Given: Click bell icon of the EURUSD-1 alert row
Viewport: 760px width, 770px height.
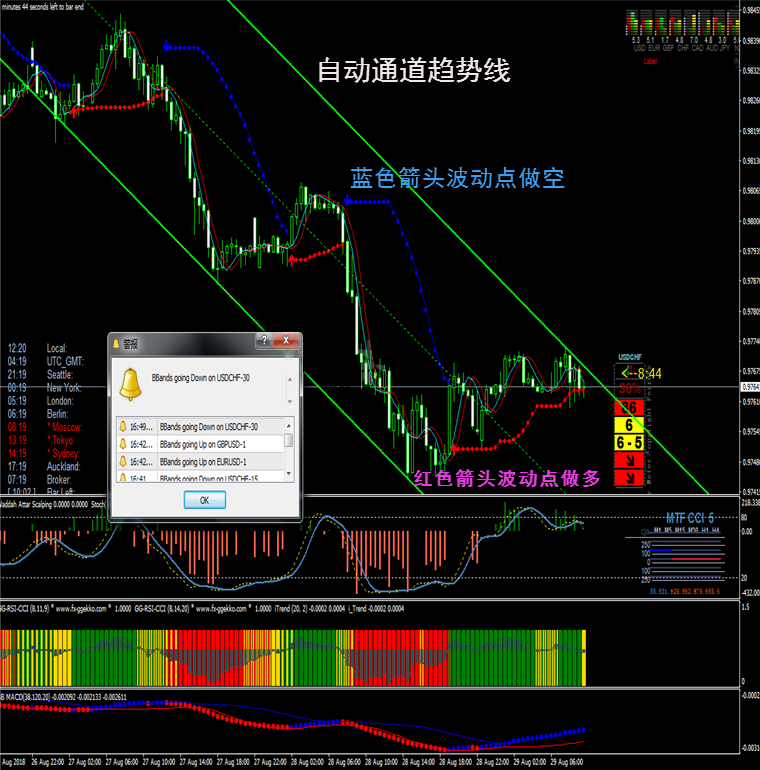Looking at the screenshot, I should coord(123,462).
